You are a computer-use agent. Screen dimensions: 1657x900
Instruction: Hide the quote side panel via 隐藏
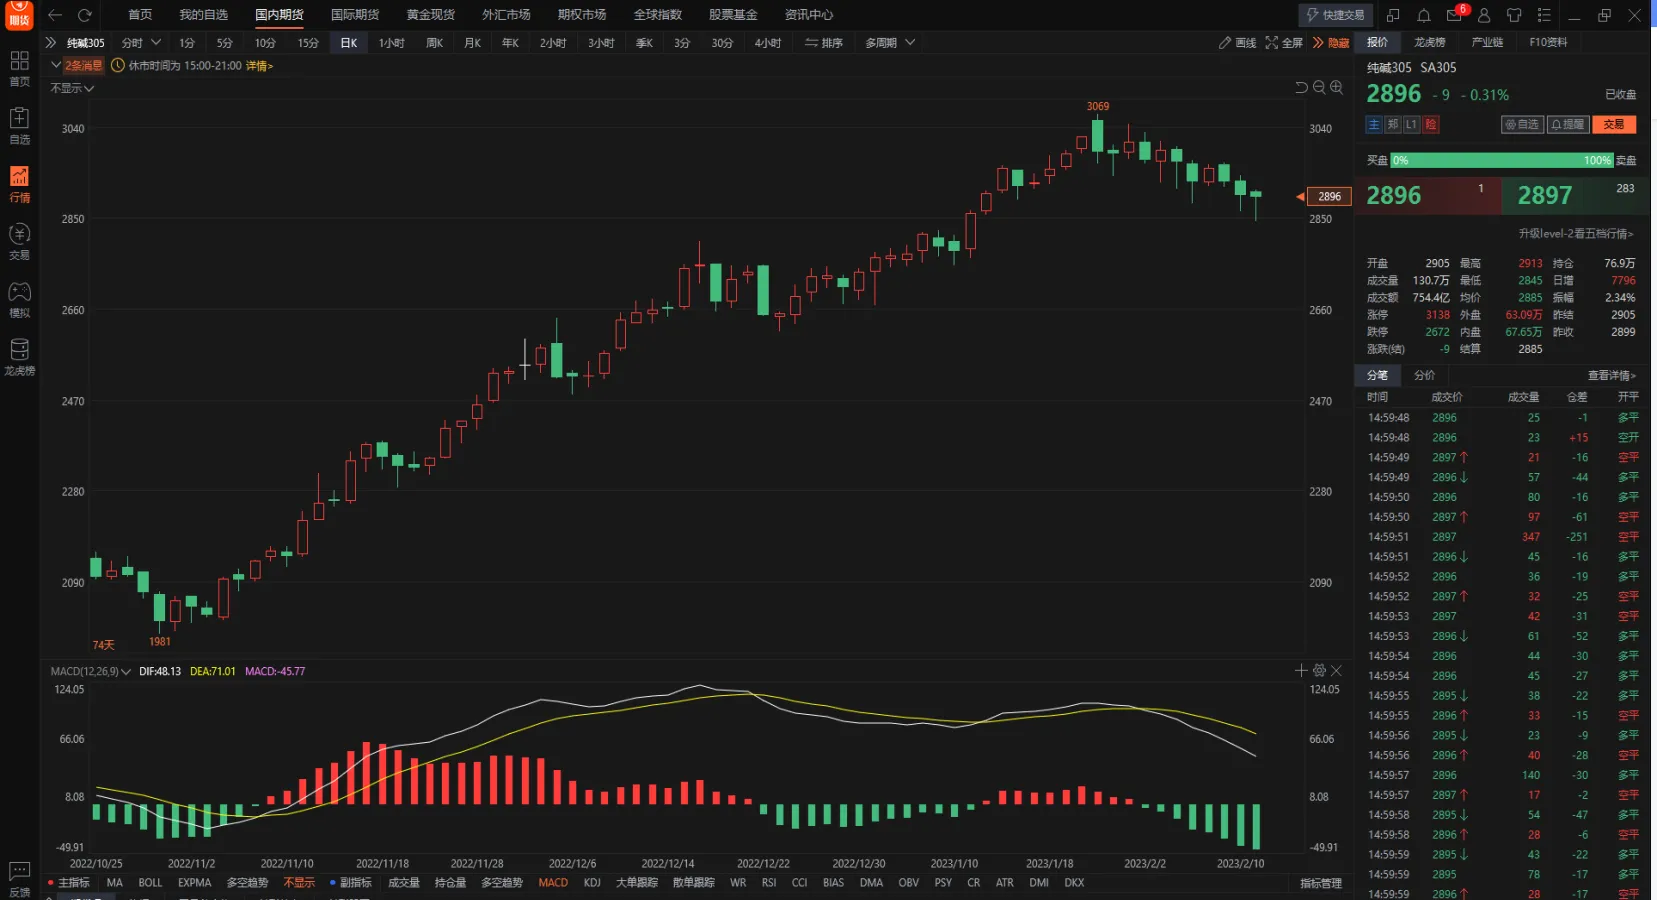coord(1331,43)
